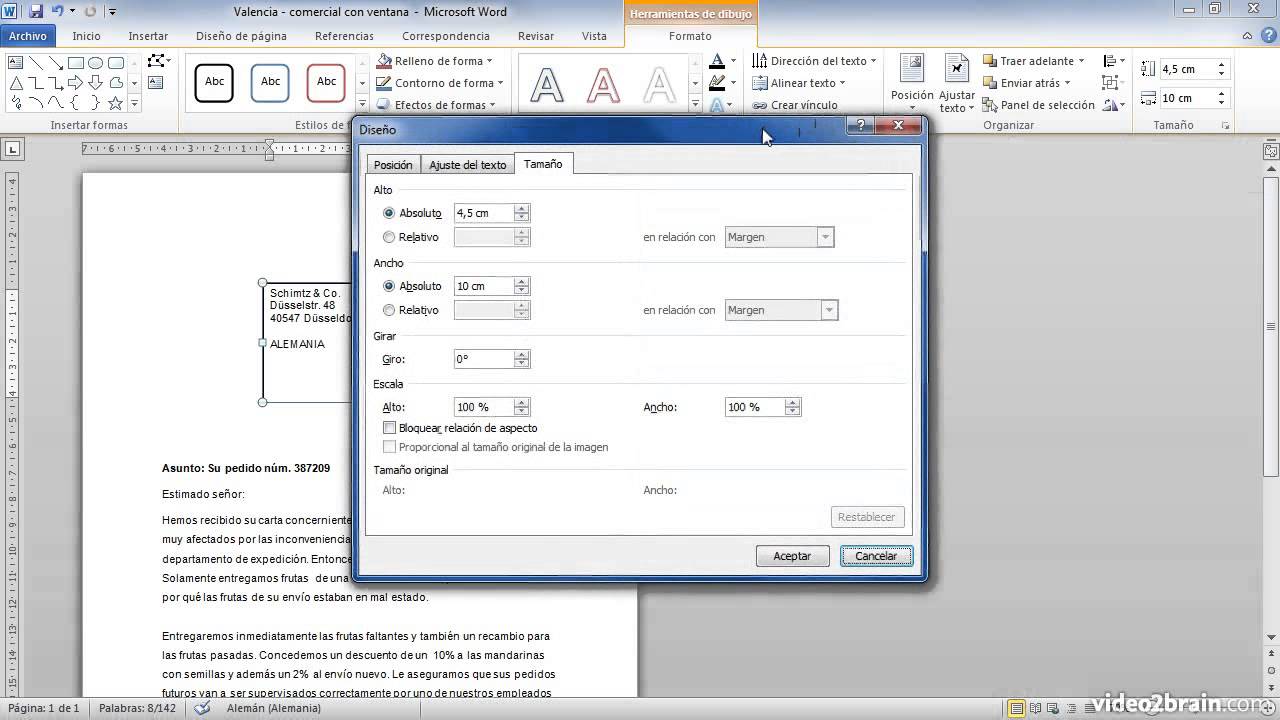Increase Escala Alto percentage with spinner

[x=522, y=403]
